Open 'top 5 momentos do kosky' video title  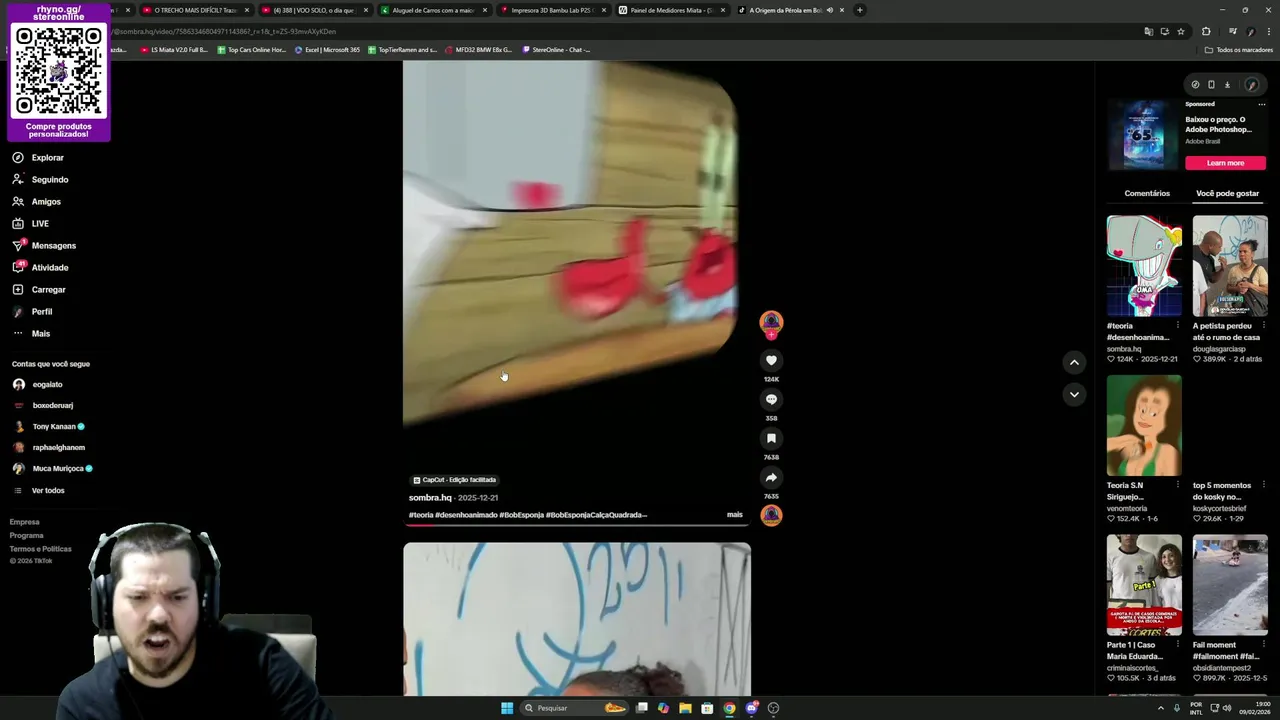(1217, 491)
